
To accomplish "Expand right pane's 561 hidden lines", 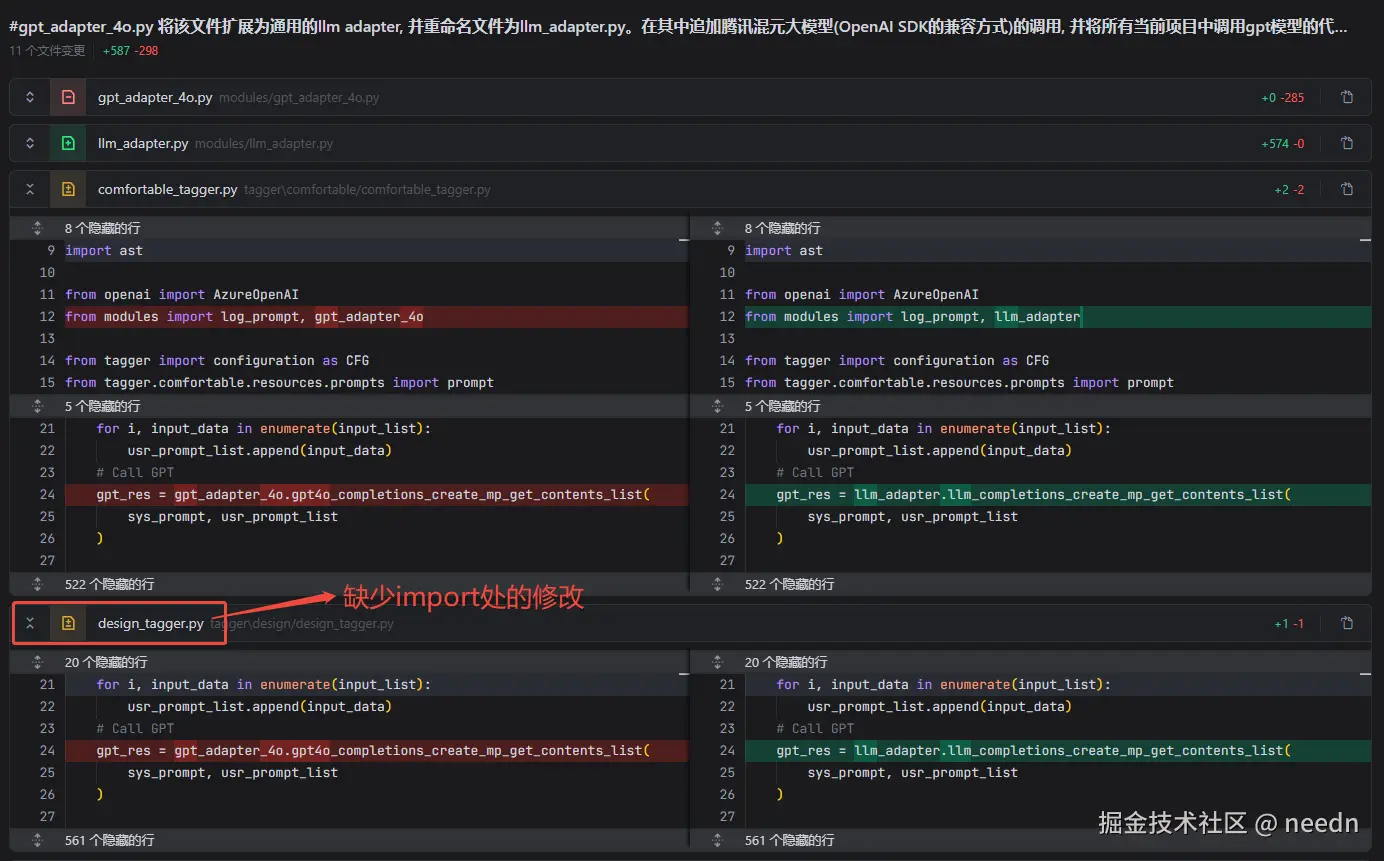I will (x=717, y=840).
